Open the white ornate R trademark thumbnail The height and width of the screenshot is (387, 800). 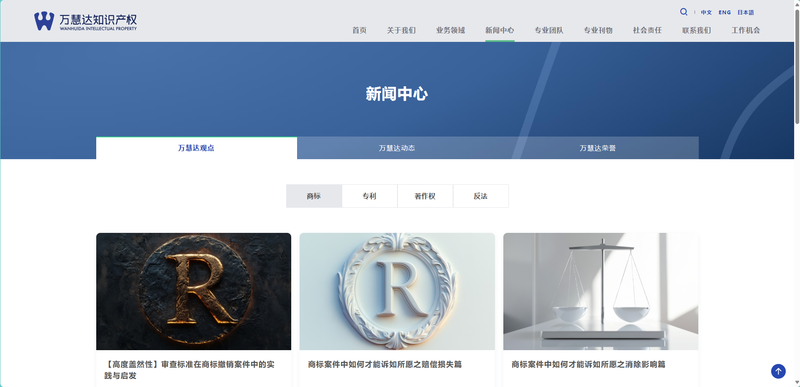coord(397,291)
